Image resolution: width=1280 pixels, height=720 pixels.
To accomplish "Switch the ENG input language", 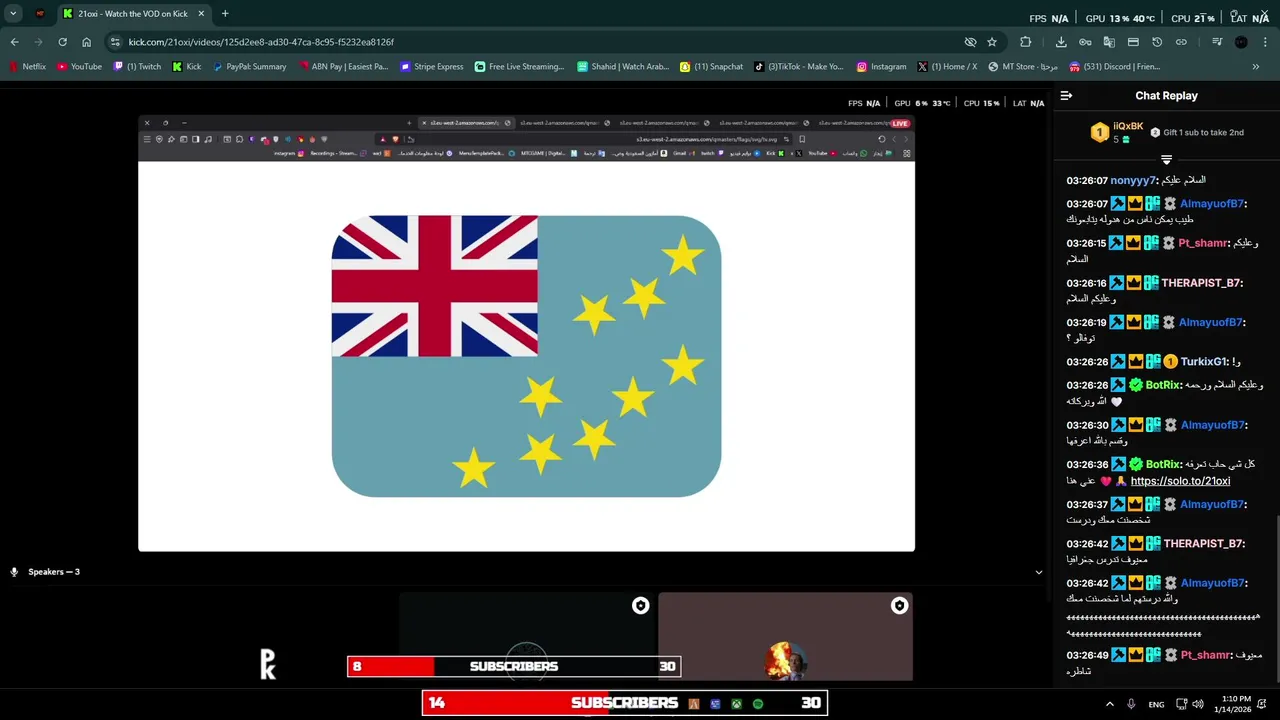I will pos(1156,704).
